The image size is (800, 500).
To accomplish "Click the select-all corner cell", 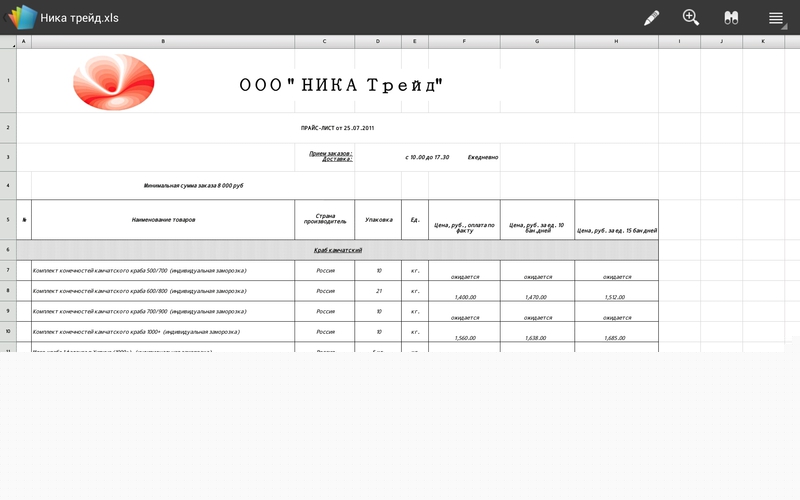I will pyautogui.click(x=8, y=41).
